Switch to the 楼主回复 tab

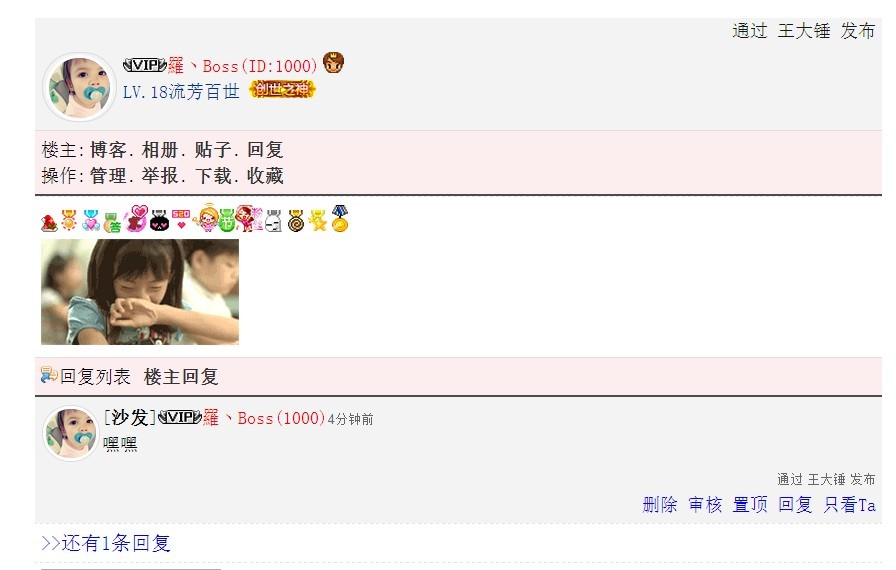coord(181,376)
